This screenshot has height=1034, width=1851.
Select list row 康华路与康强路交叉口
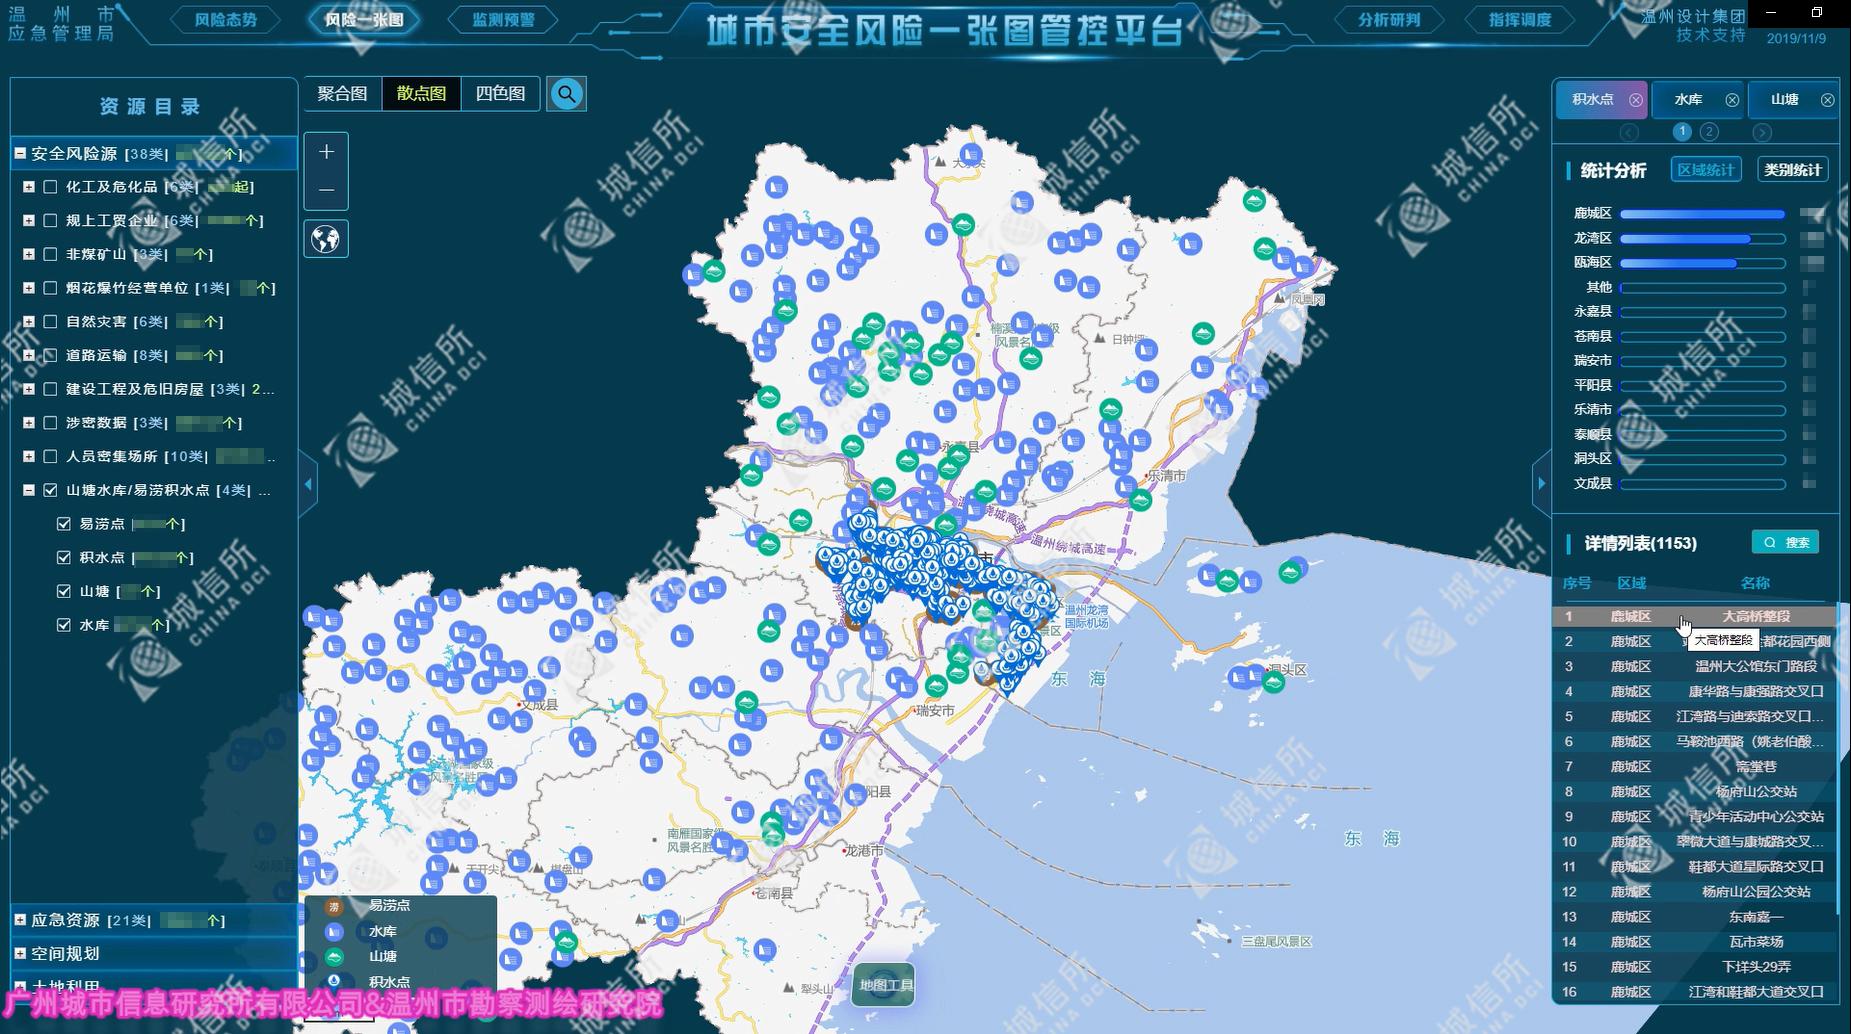(x=1695, y=691)
